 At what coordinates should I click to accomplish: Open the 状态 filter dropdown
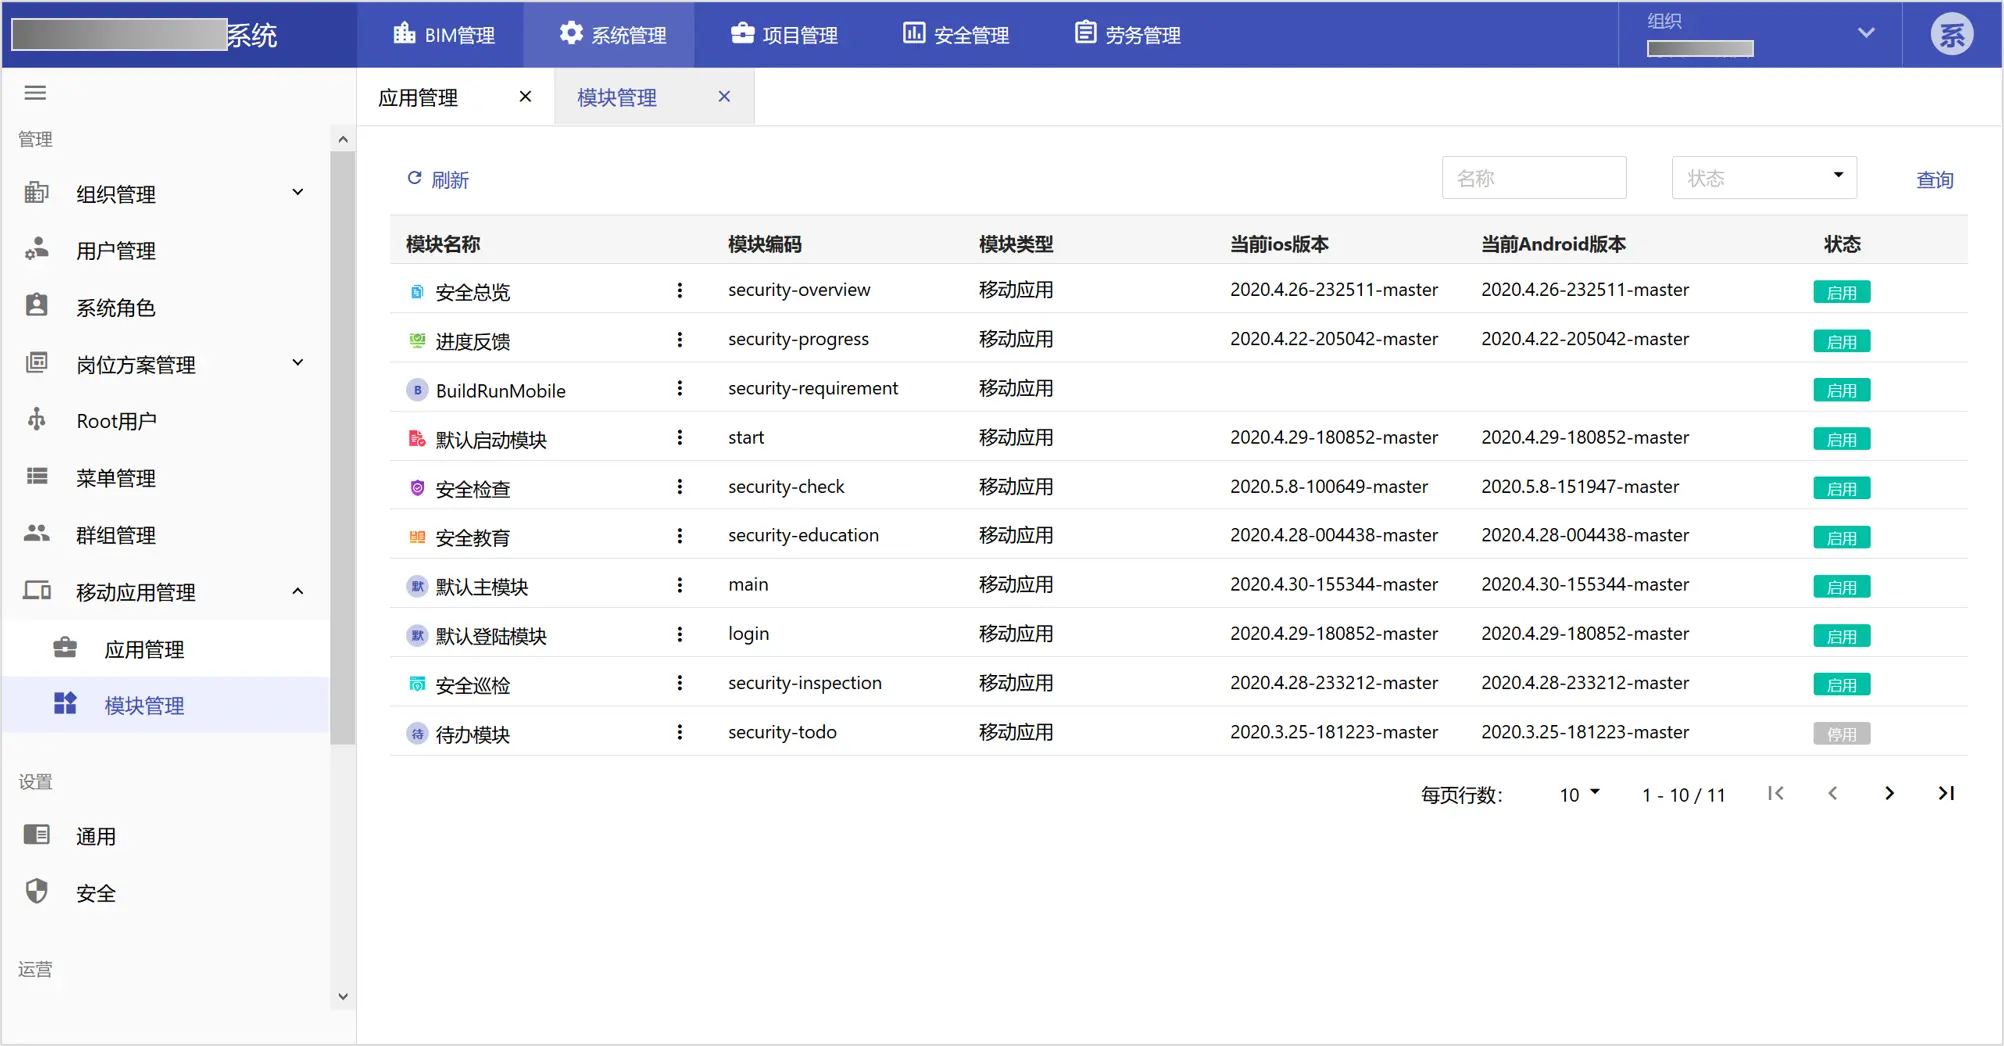[x=1764, y=178]
